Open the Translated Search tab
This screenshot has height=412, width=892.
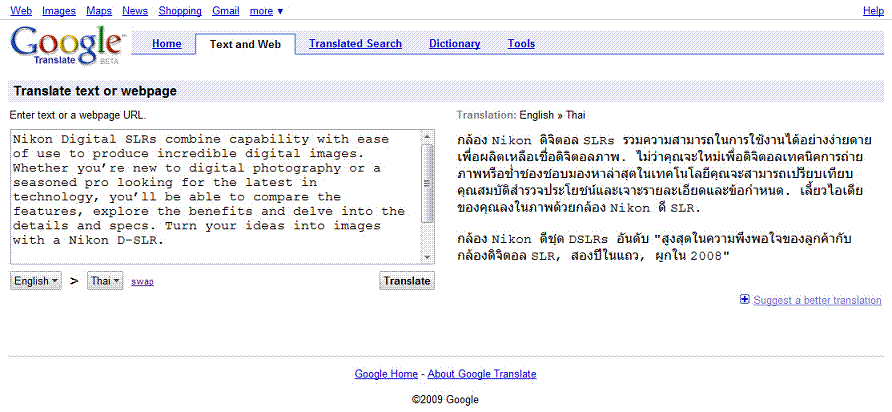click(x=355, y=44)
